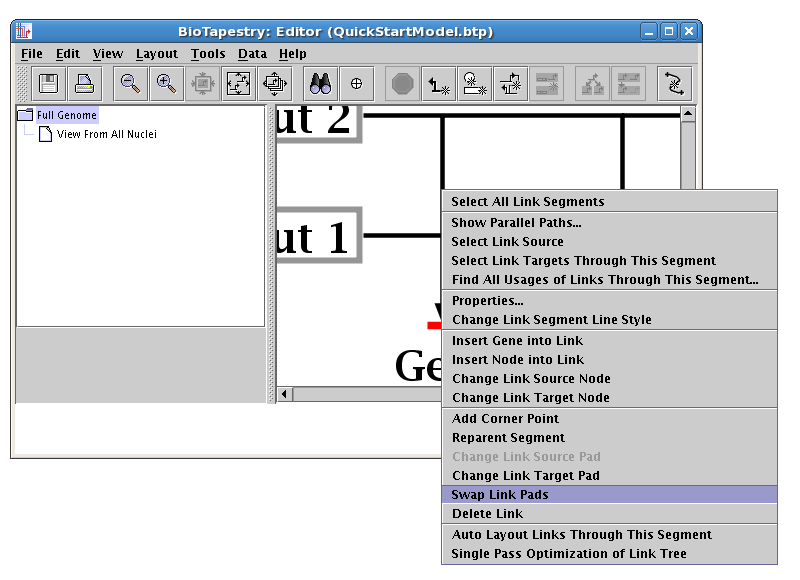Open the Layout menu
800x580 pixels.
tap(156, 54)
